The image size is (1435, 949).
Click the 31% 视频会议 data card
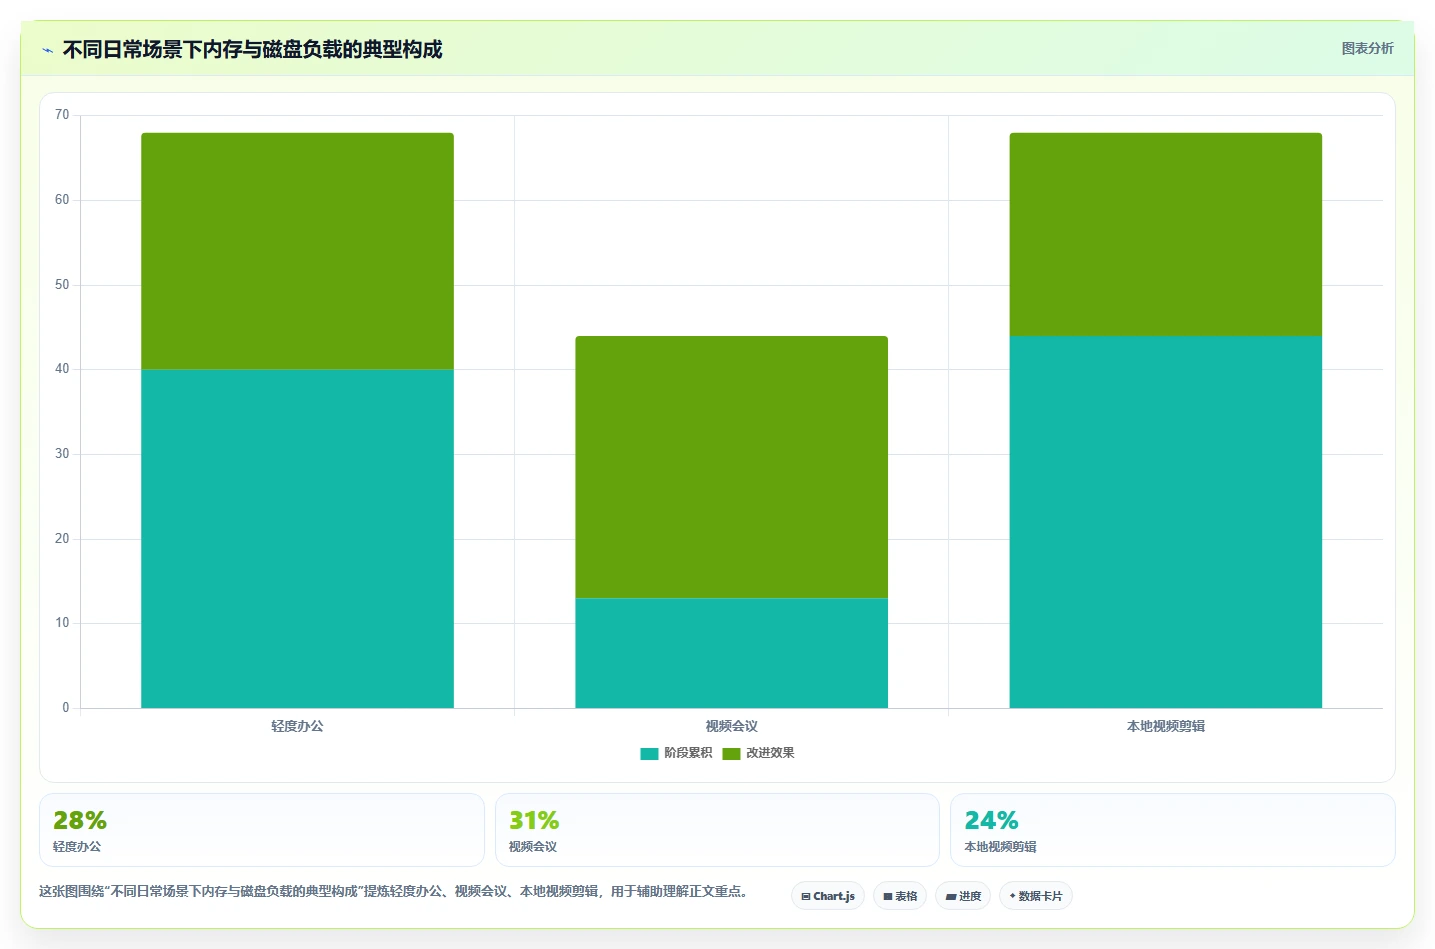pyautogui.click(x=717, y=830)
